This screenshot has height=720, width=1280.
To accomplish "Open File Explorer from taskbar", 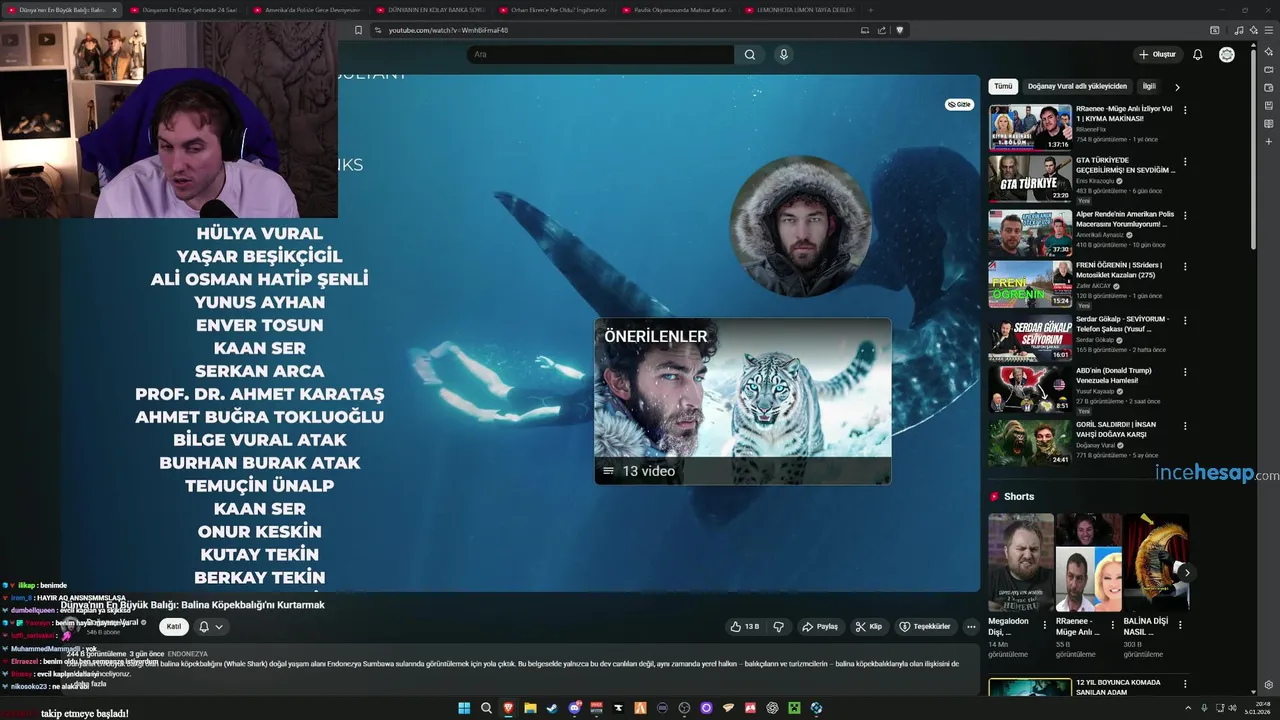I will coord(530,708).
